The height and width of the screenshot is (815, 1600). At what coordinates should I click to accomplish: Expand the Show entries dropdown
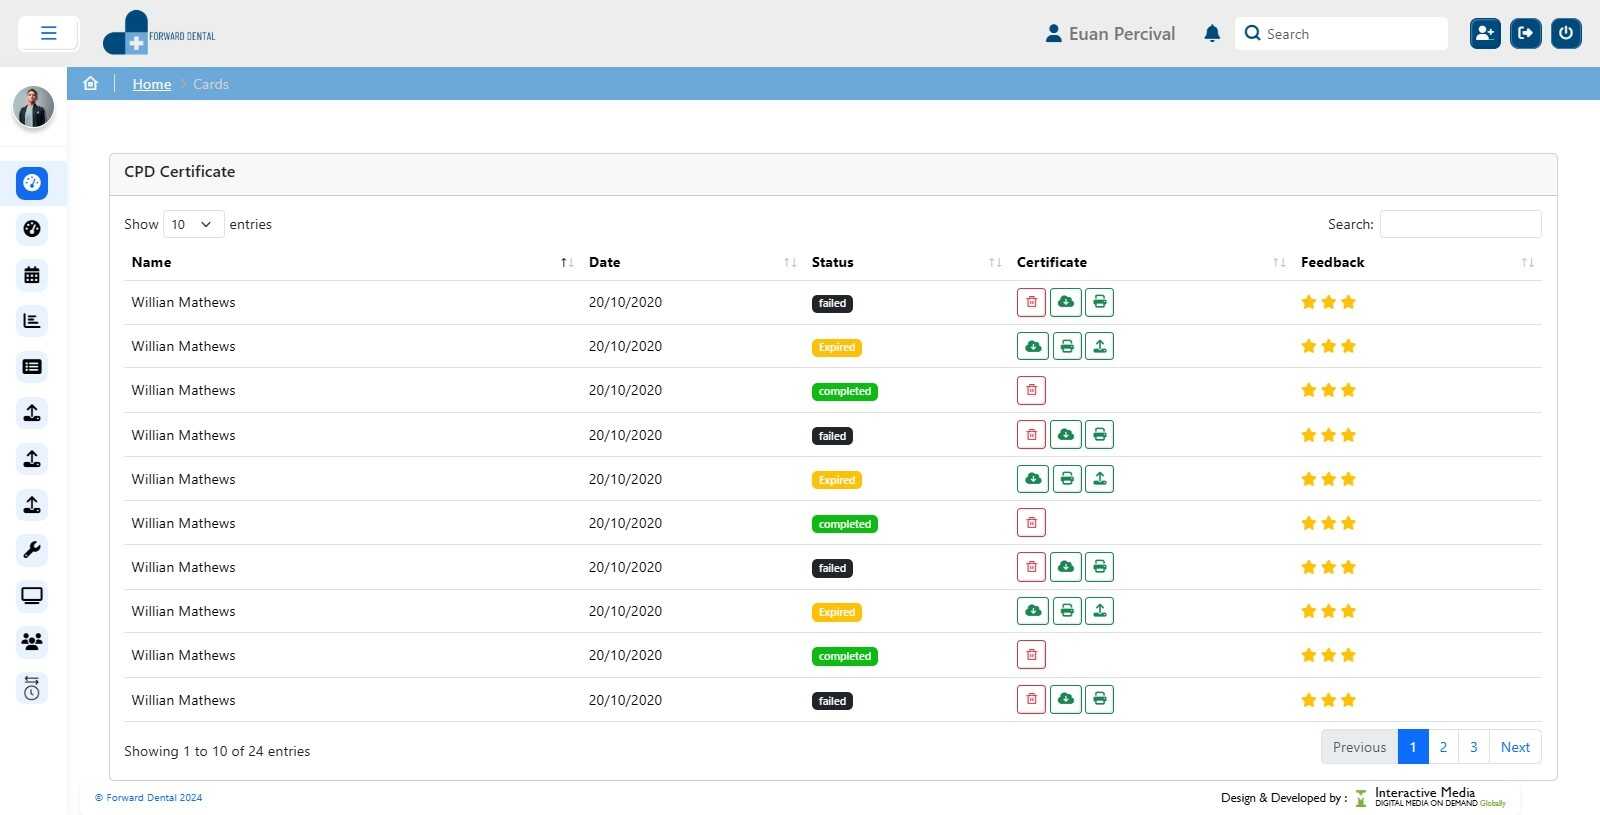[193, 225]
